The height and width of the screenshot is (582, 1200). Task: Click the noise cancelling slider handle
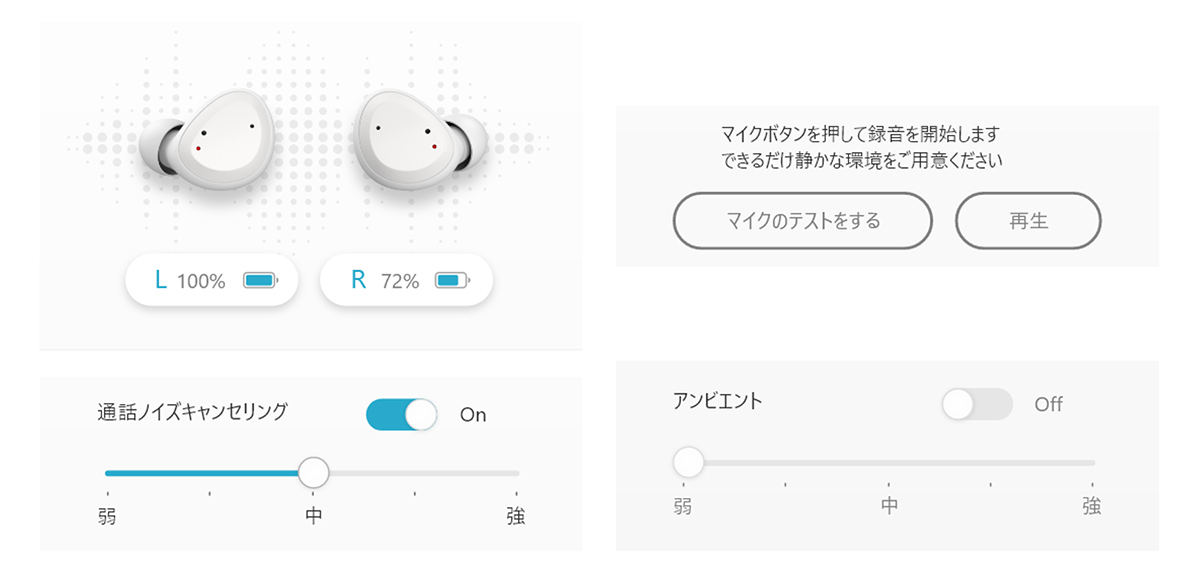314,472
